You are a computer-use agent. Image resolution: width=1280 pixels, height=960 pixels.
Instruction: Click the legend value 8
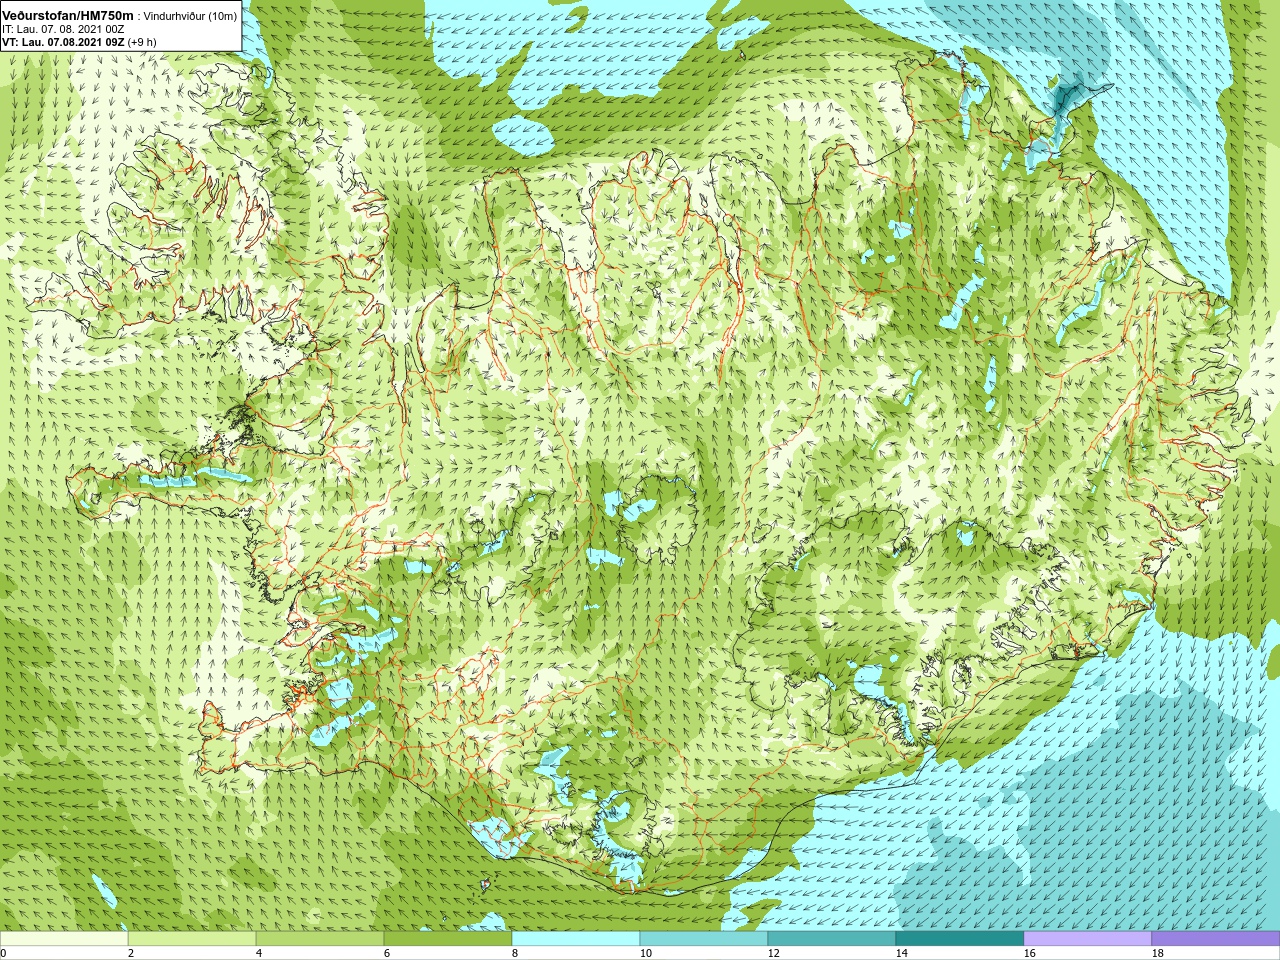click(515, 953)
